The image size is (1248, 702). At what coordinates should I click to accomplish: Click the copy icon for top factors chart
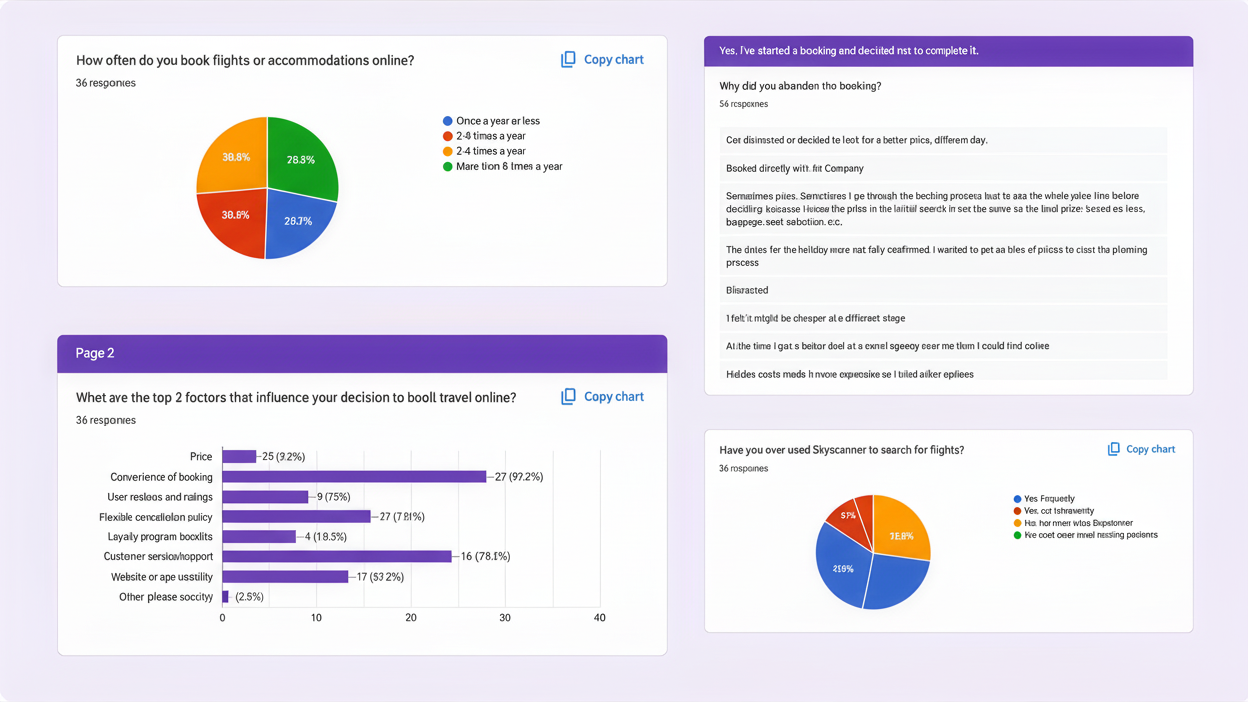[x=568, y=397]
